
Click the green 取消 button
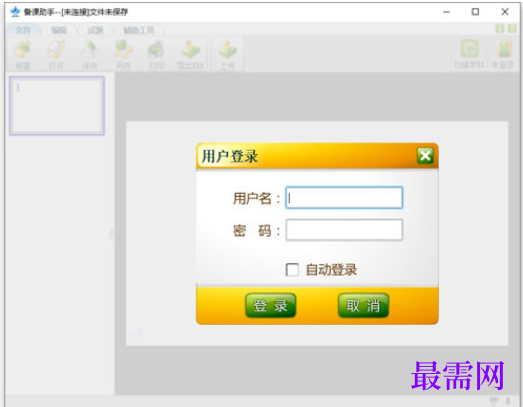(x=363, y=305)
